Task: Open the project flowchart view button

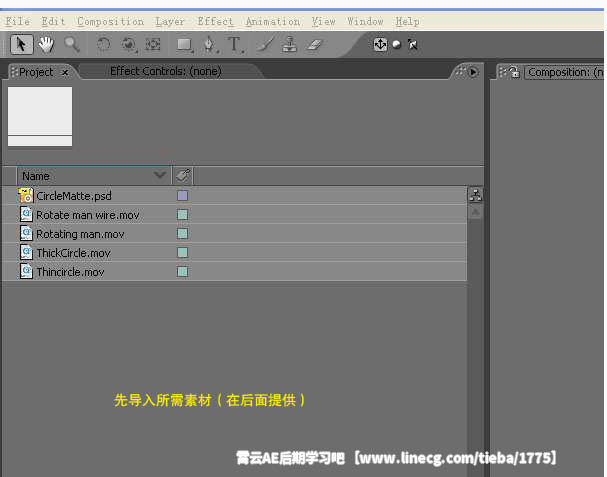Action: [475, 195]
